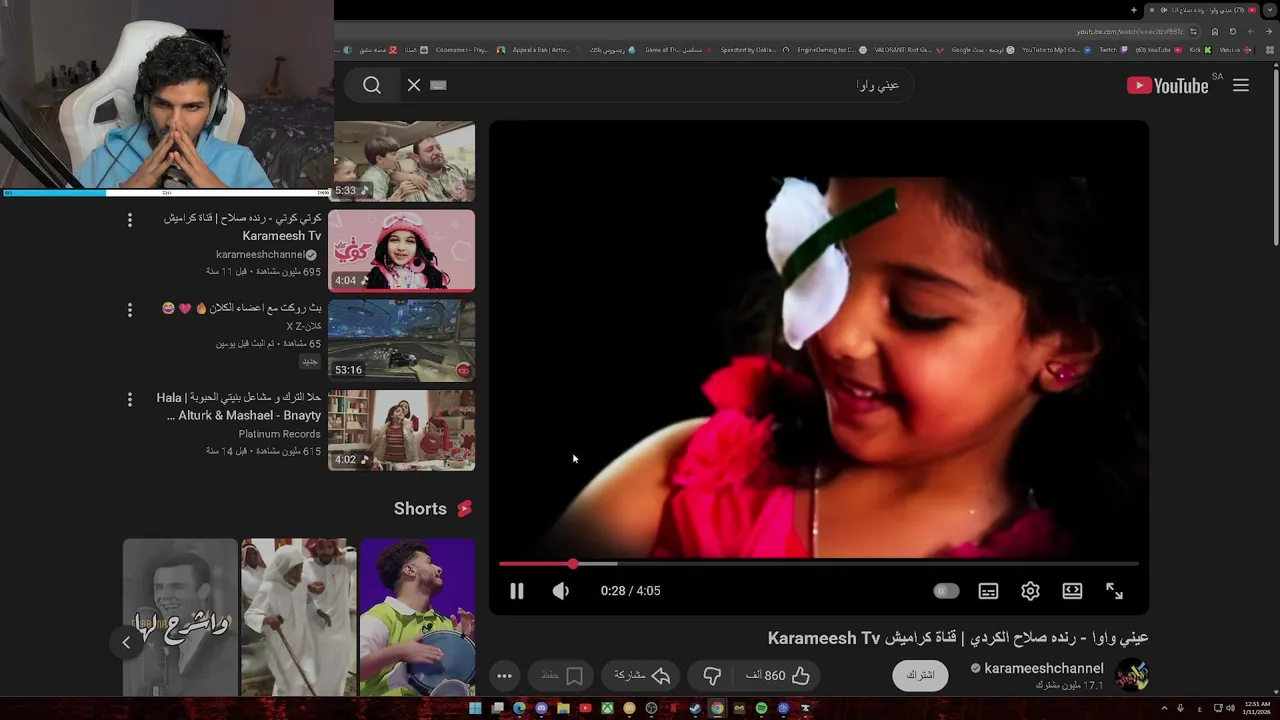This screenshot has height=720, width=1280.
Task: Open Discord from taskbar
Action: (541, 708)
